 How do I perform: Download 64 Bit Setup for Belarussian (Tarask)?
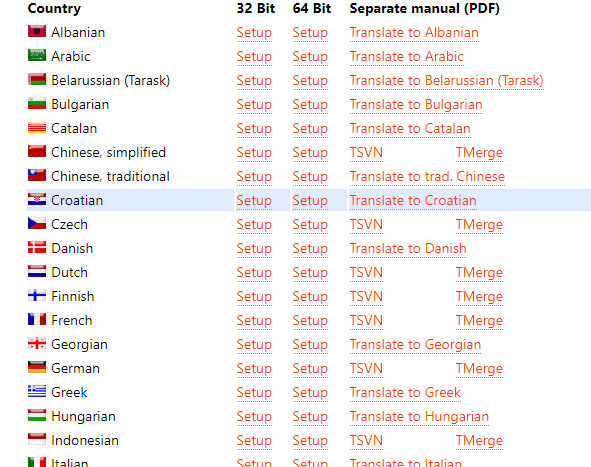[x=310, y=81]
